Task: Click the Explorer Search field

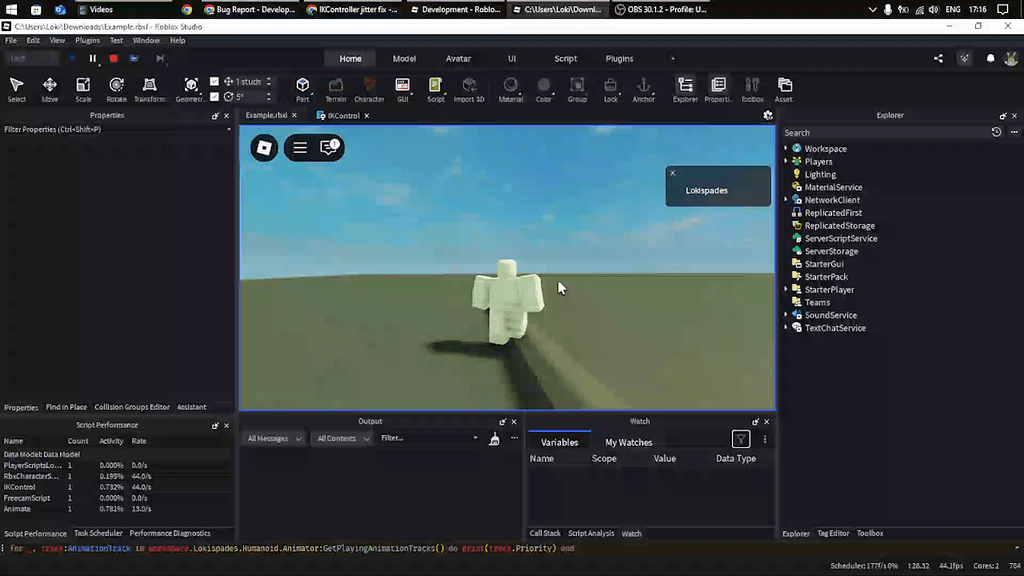Action: [x=884, y=133]
